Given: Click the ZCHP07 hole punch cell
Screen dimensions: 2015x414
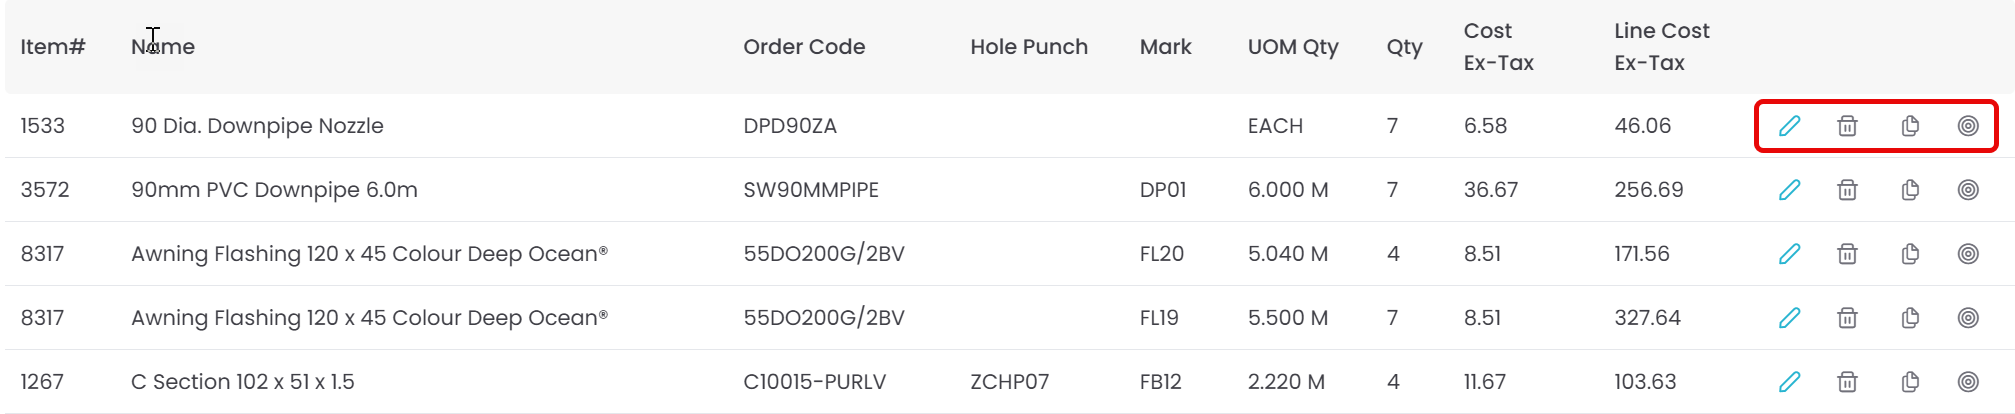Looking at the screenshot, I should (x=1009, y=382).
